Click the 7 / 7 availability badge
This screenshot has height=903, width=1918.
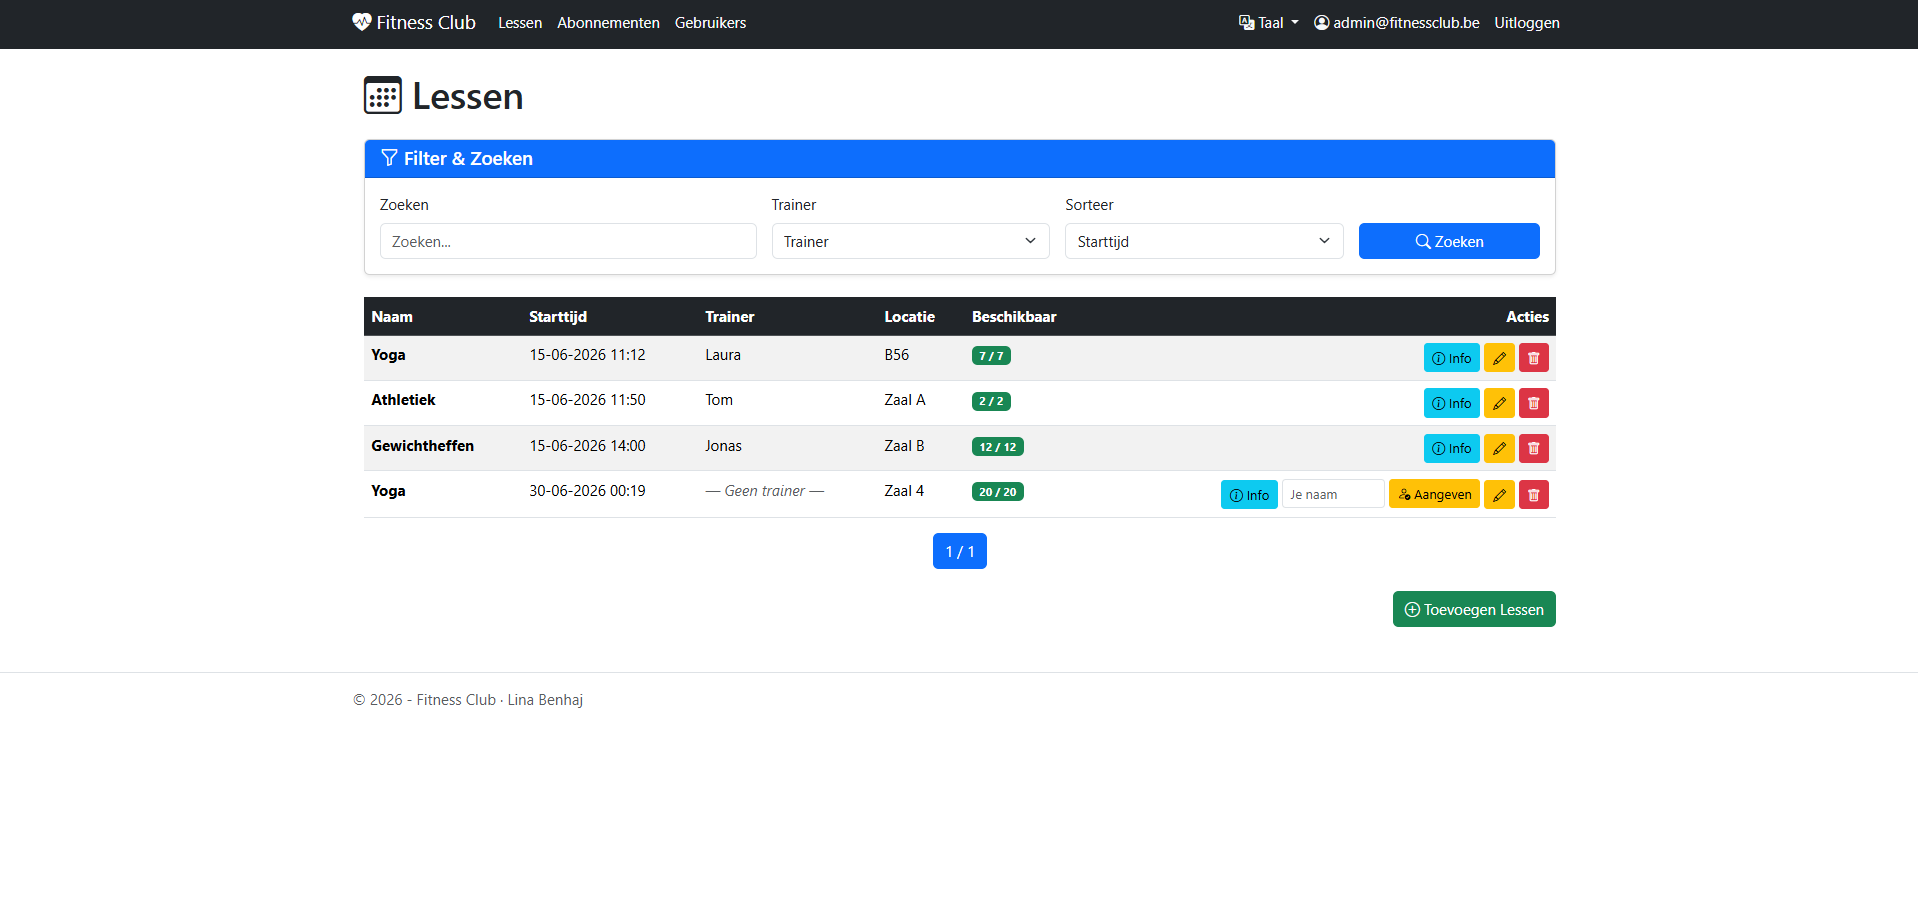(x=991, y=356)
